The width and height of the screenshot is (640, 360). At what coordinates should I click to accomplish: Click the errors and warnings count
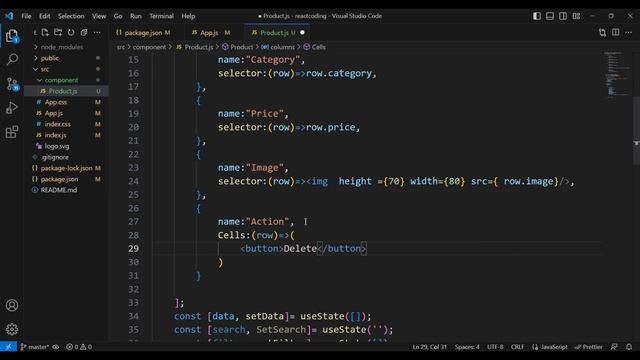click(79, 347)
